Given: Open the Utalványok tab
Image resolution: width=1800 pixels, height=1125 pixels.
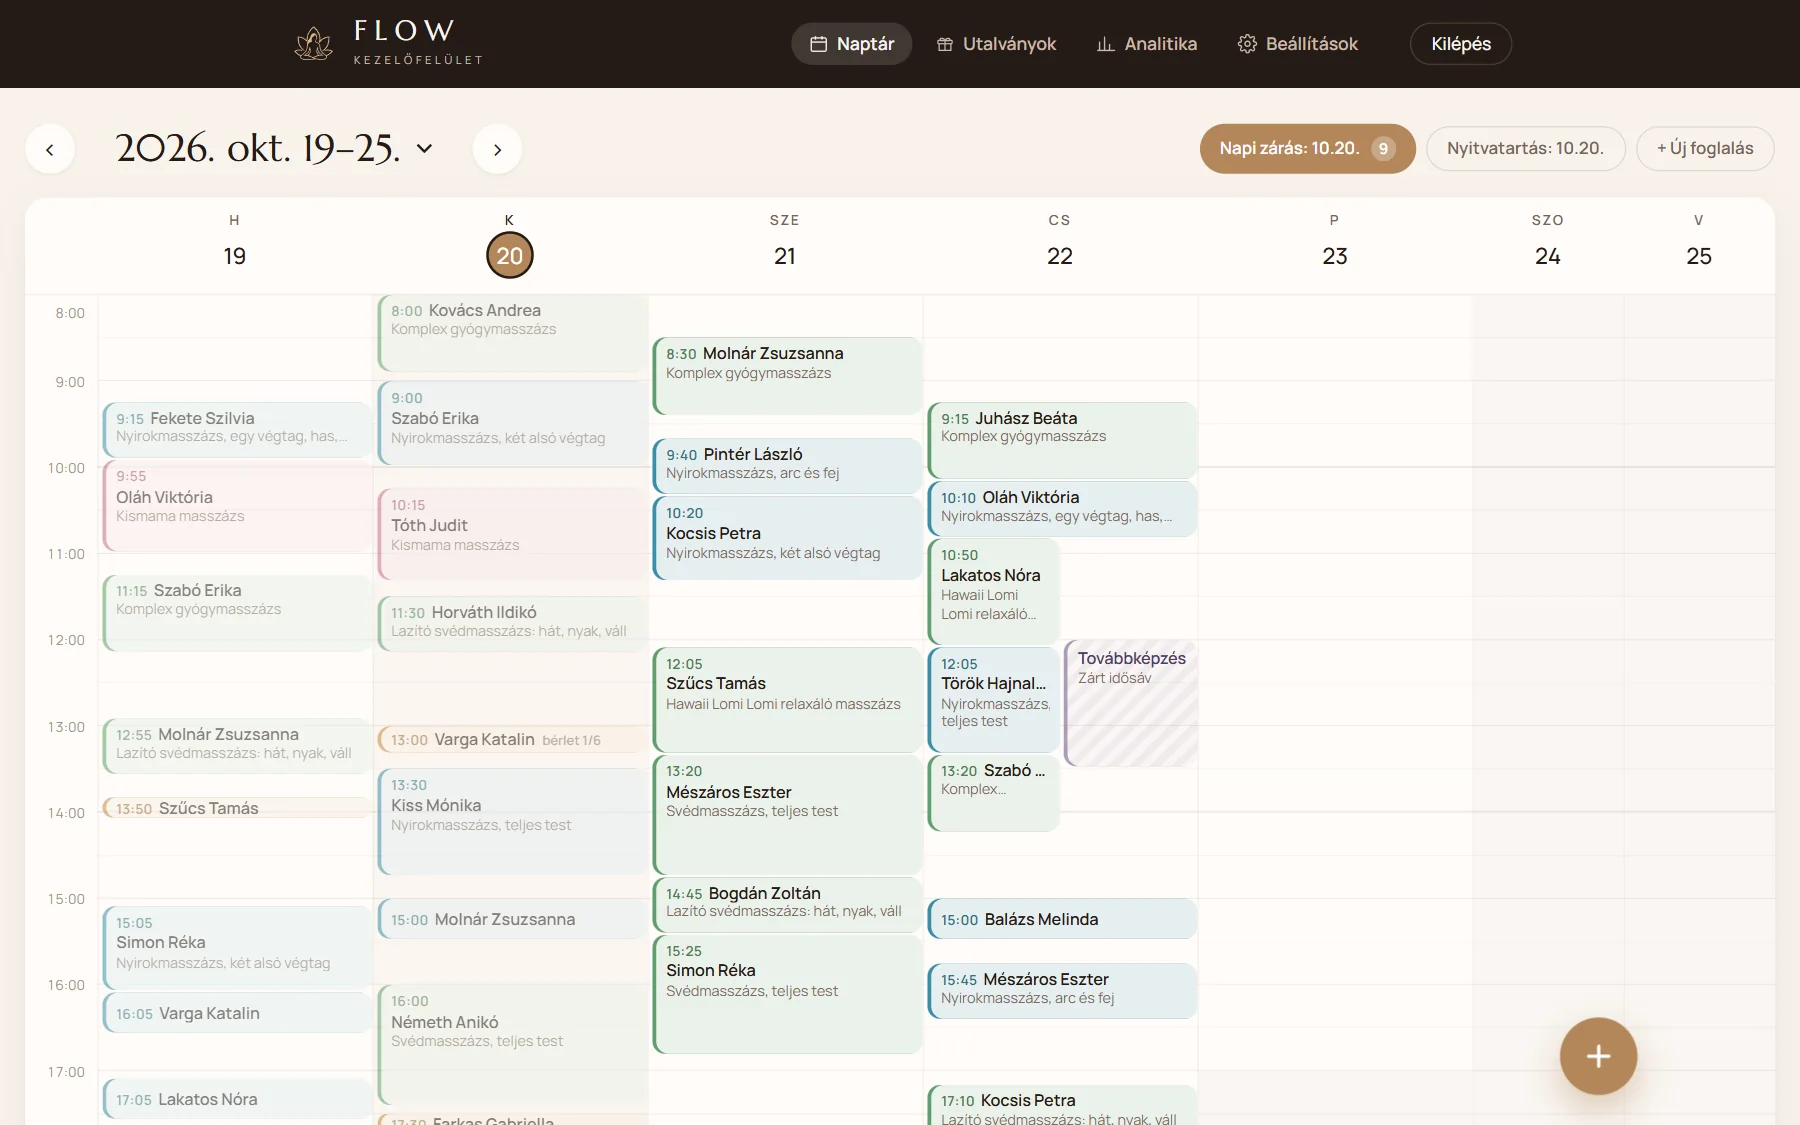Looking at the screenshot, I should [996, 44].
